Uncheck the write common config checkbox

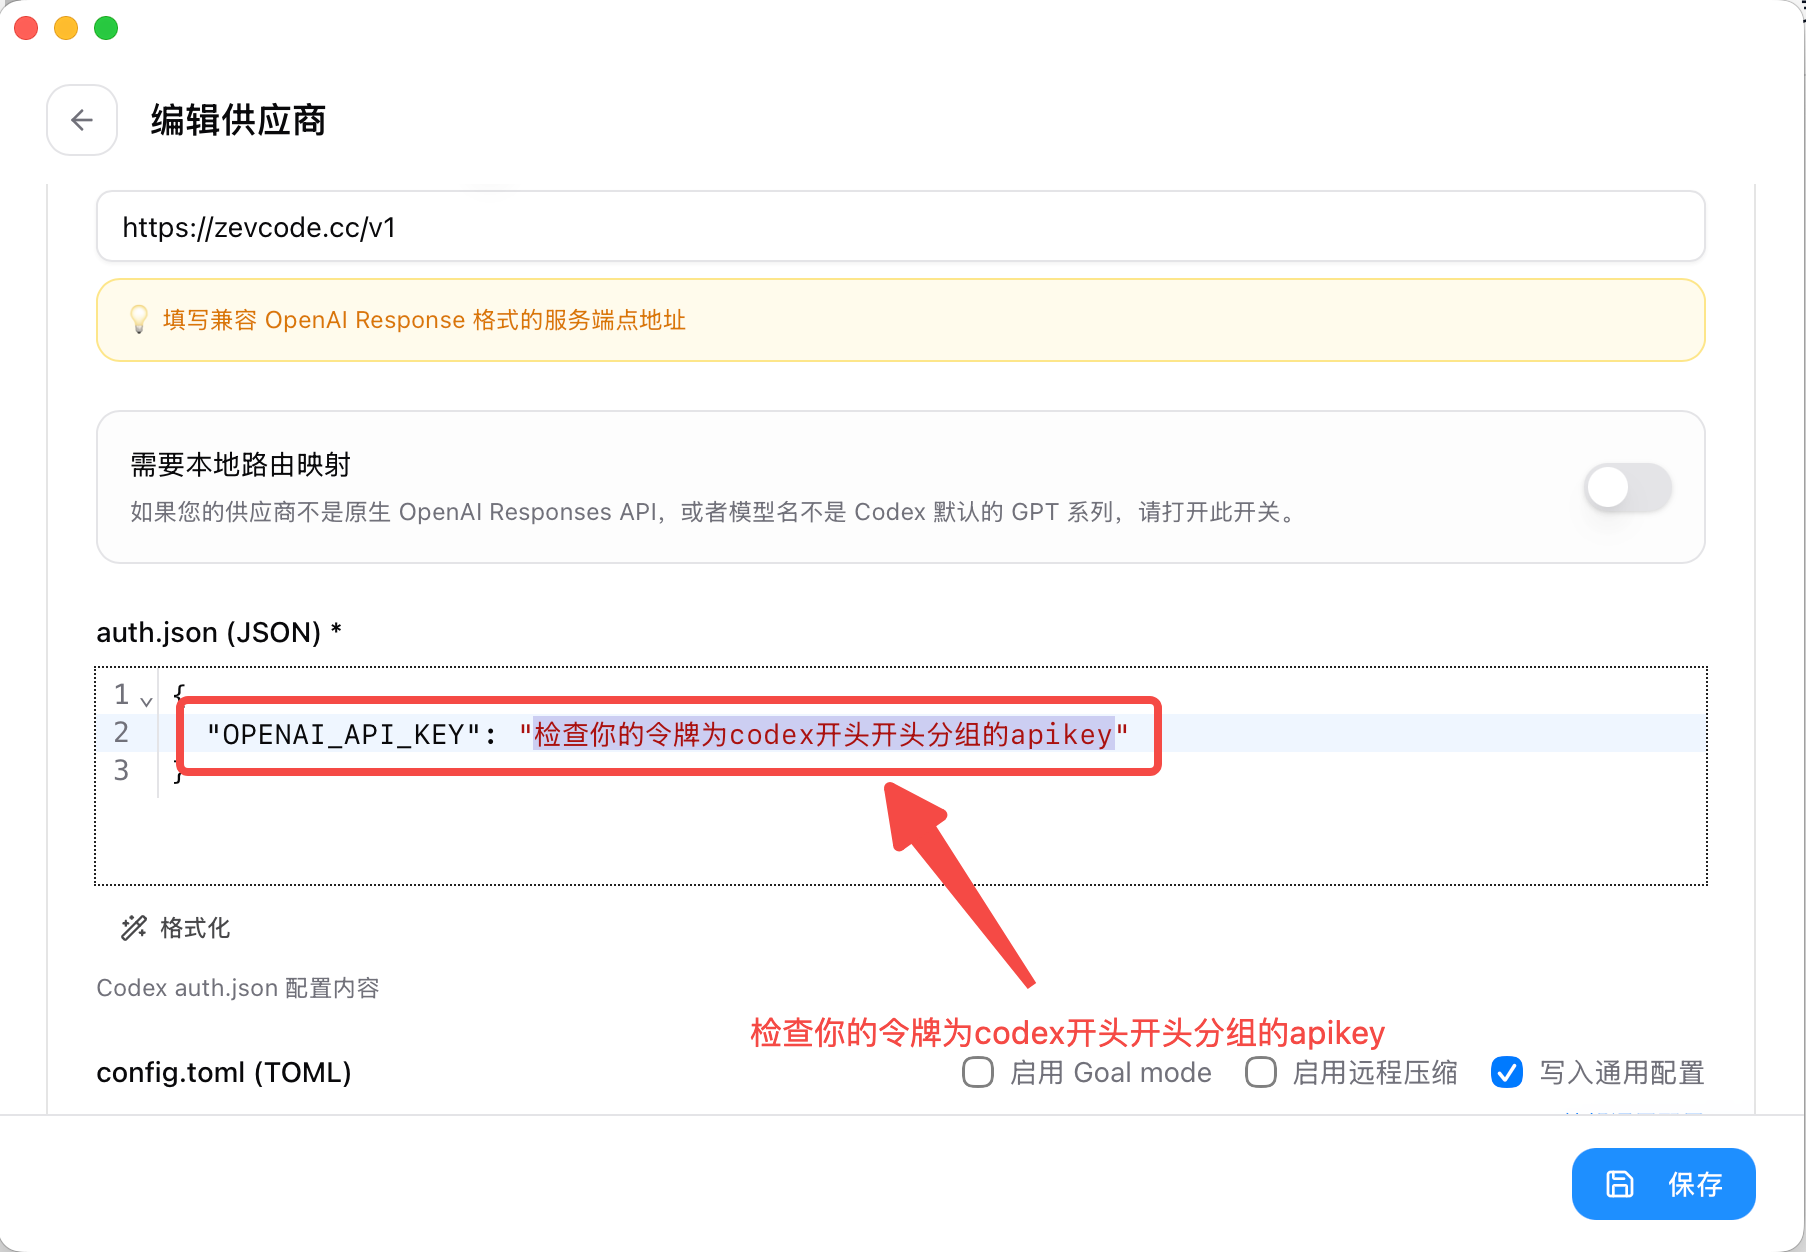point(1507,1072)
